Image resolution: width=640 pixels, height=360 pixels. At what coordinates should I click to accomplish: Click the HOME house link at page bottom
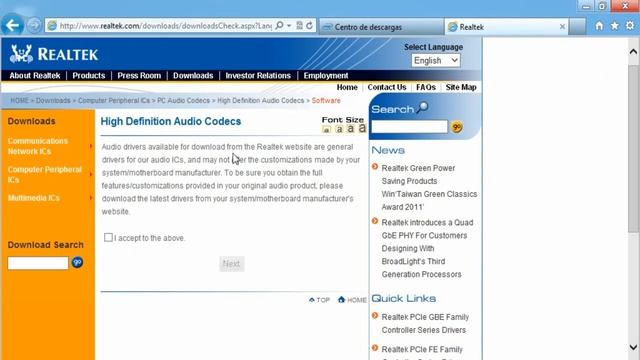352,300
